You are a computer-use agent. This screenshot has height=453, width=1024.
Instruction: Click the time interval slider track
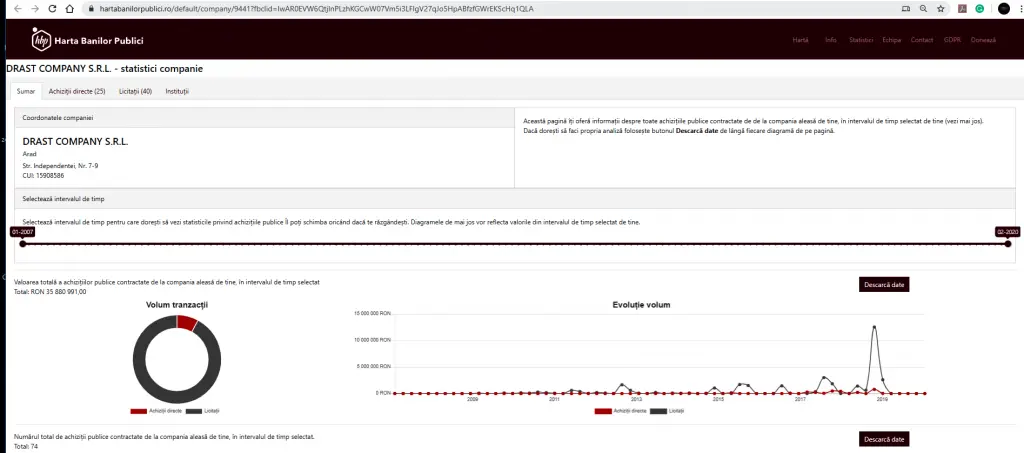click(515, 243)
